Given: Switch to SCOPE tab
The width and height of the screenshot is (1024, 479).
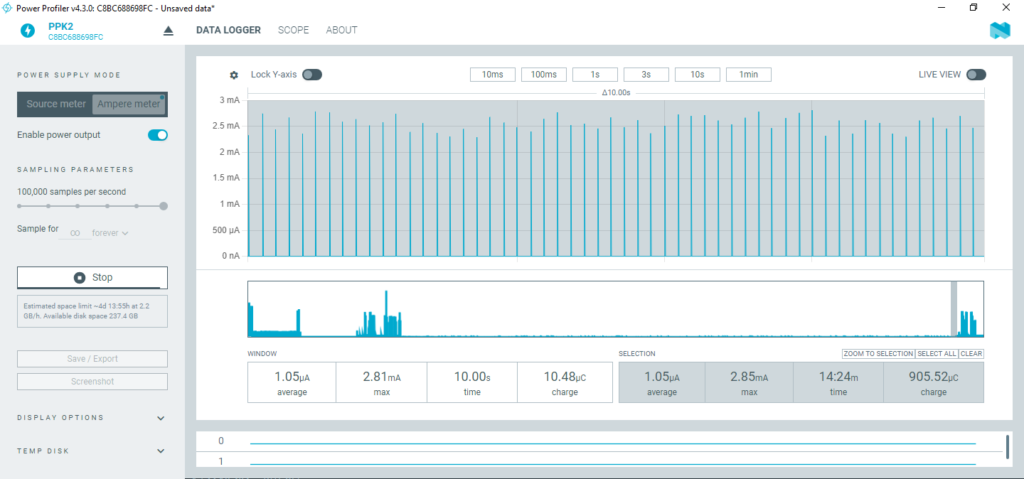Looking at the screenshot, I should pos(293,30).
